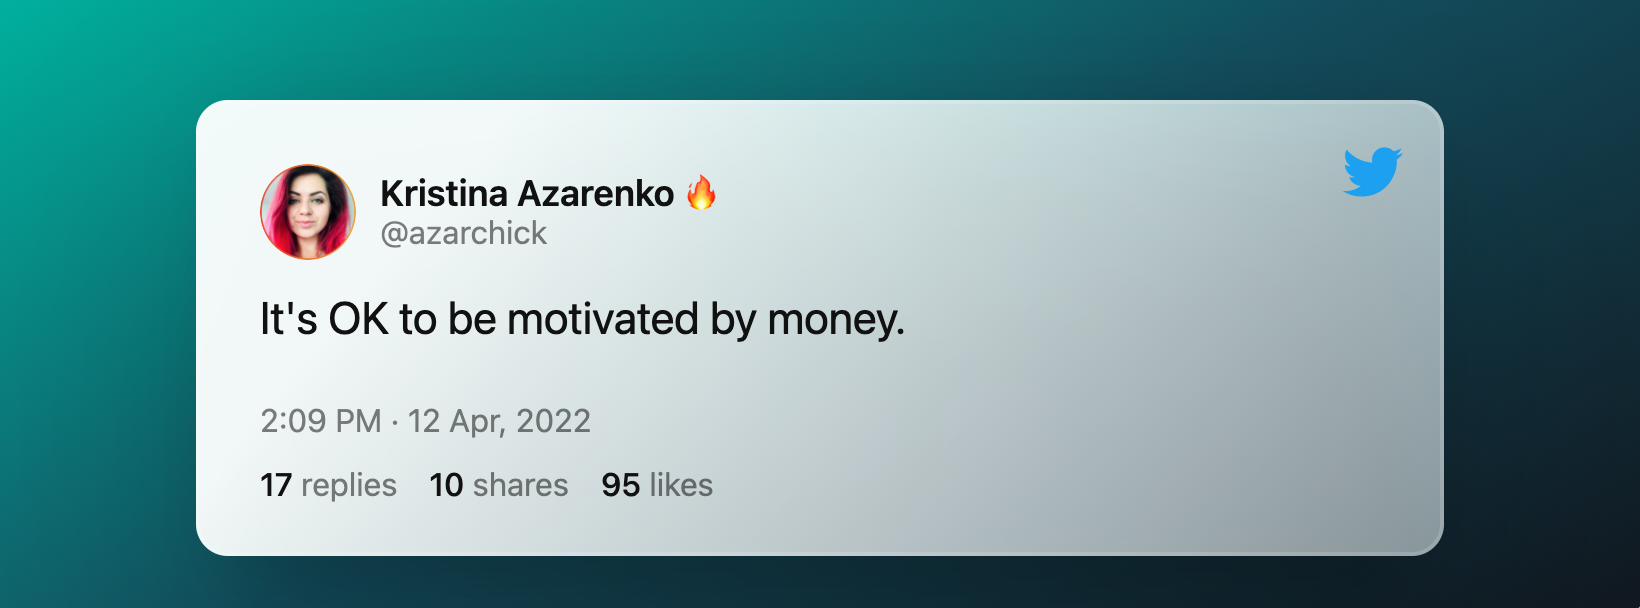Image resolution: width=1640 pixels, height=608 pixels.
Task: Click the 2:09 PM timestamp
Action: click(x=321, y=420)
